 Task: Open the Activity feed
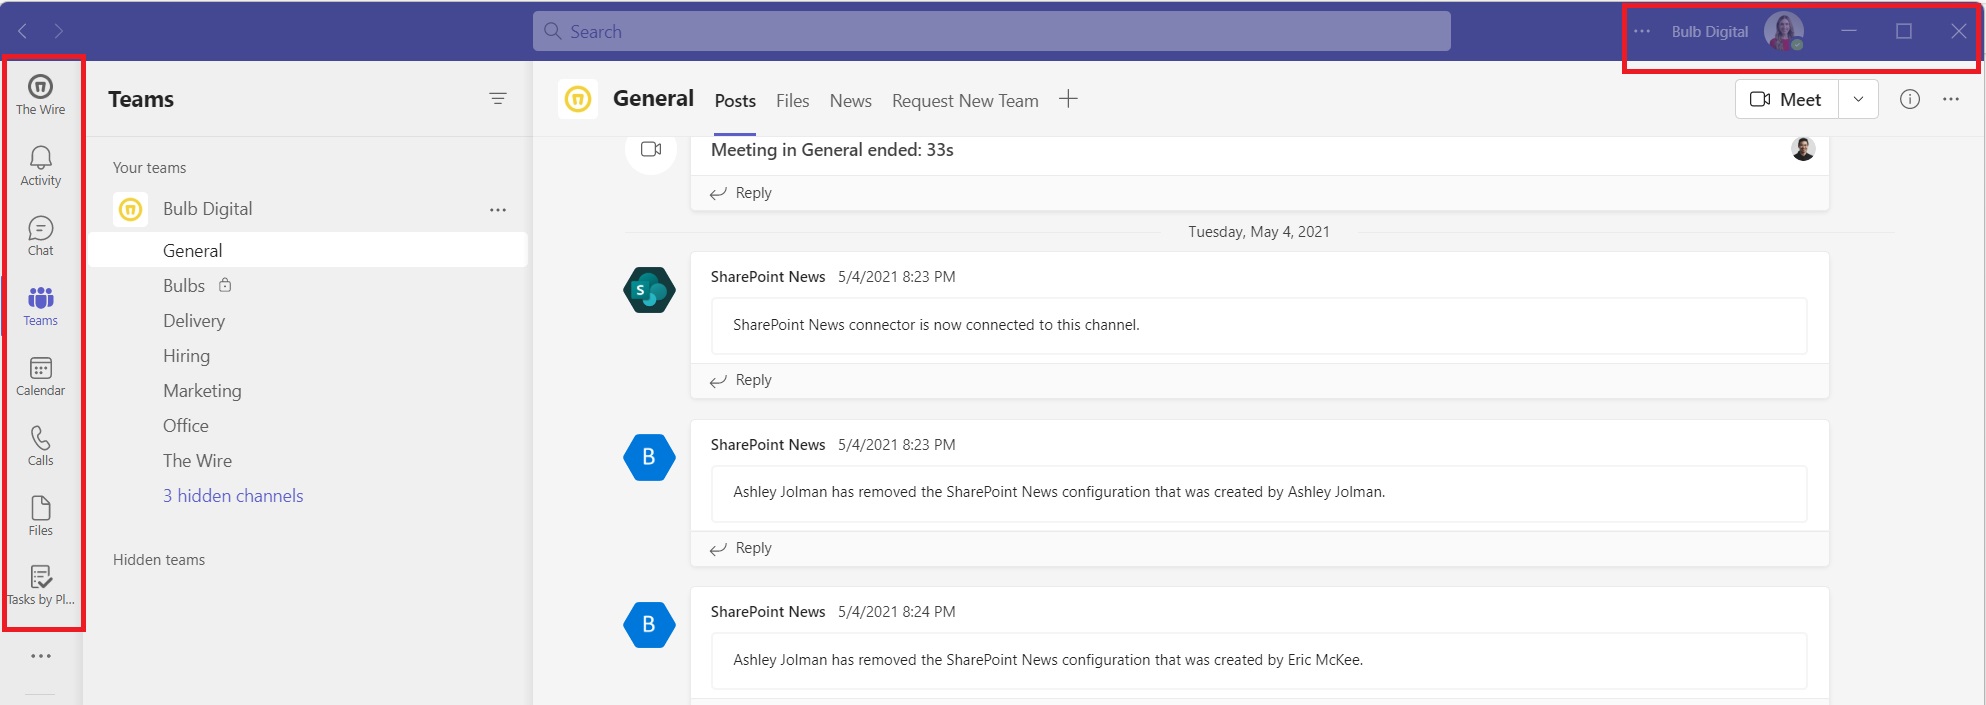point(40,165)
